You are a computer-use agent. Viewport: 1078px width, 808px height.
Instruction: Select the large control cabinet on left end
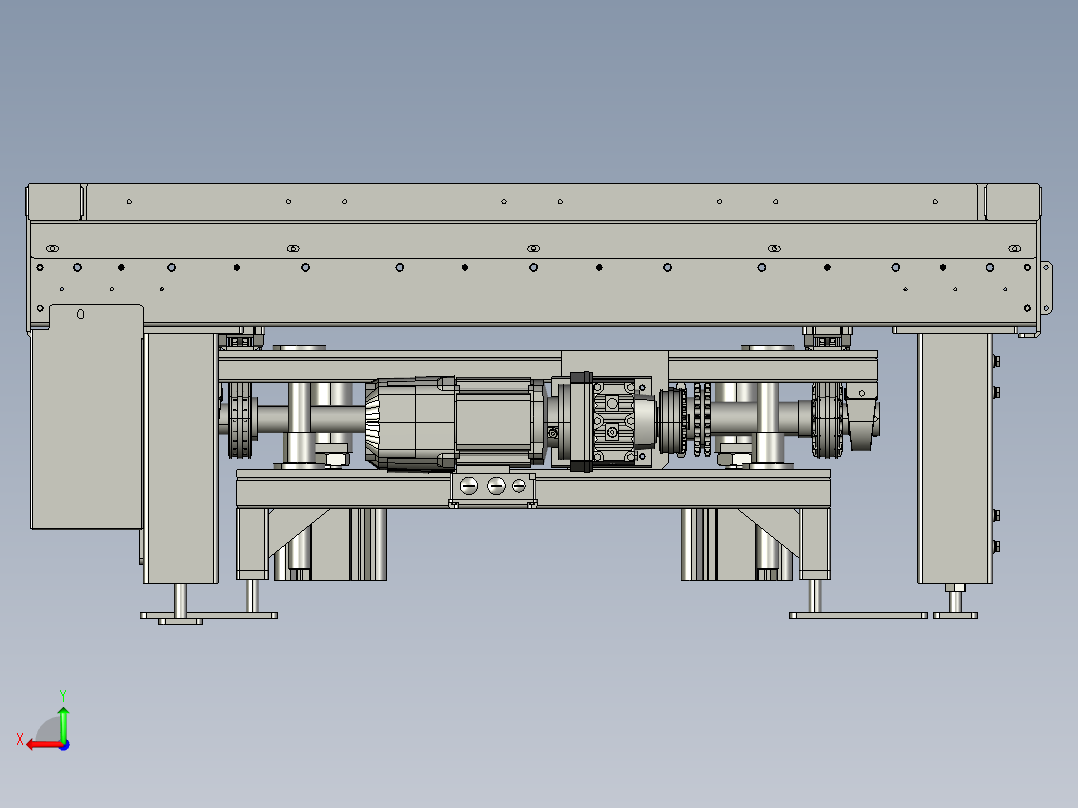pyautogui.click(x=87, y=417)
